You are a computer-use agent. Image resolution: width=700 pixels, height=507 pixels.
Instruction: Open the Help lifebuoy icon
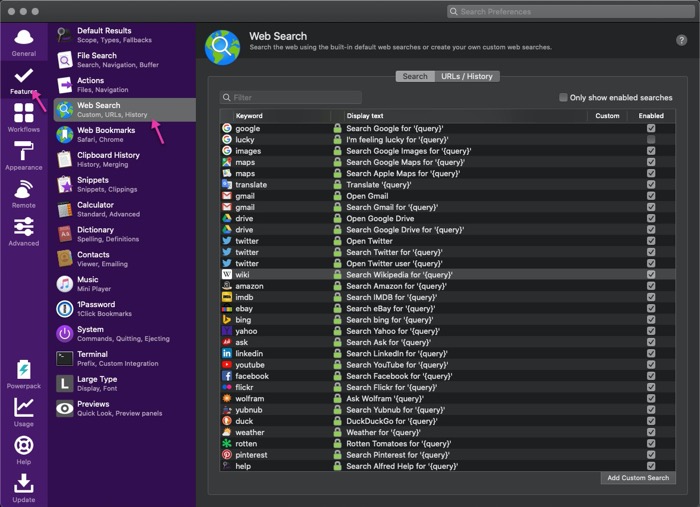click(24, 445)
